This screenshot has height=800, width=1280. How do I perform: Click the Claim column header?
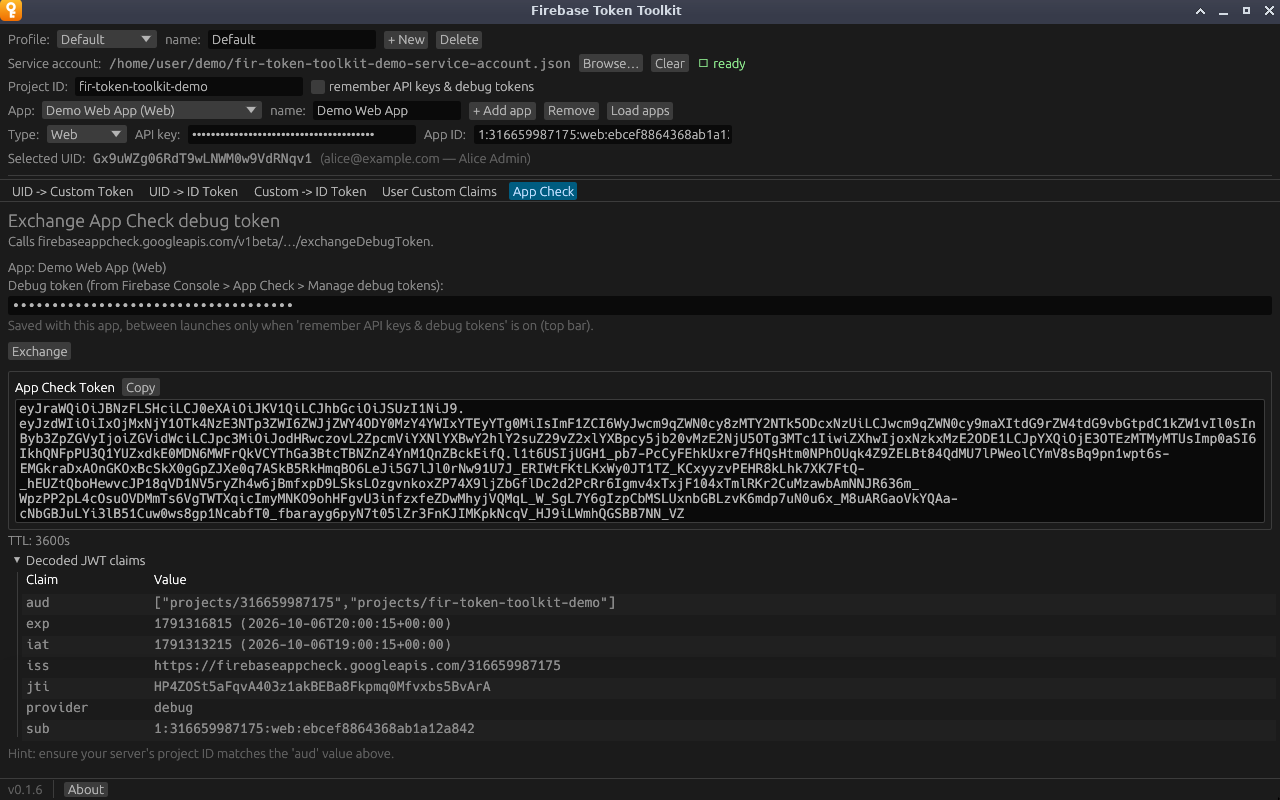click(42, 580)
